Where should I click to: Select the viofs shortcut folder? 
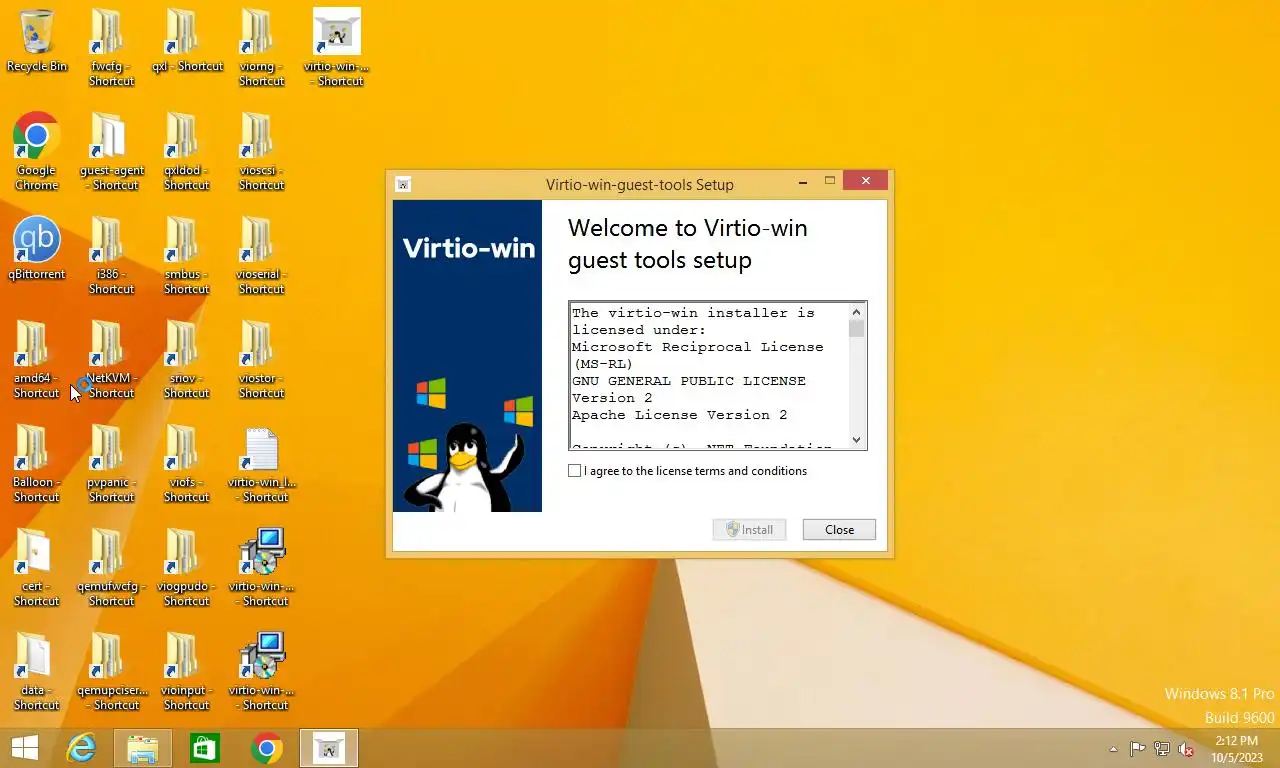coord(186,464)
